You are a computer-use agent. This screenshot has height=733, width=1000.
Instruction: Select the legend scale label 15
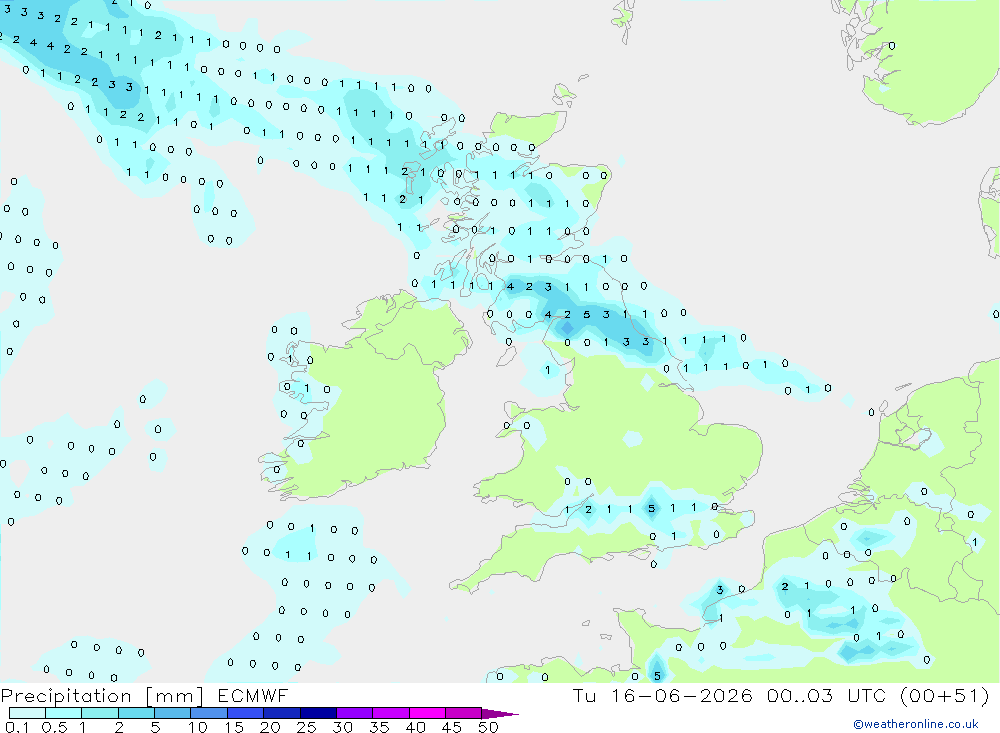coord(233,727)
